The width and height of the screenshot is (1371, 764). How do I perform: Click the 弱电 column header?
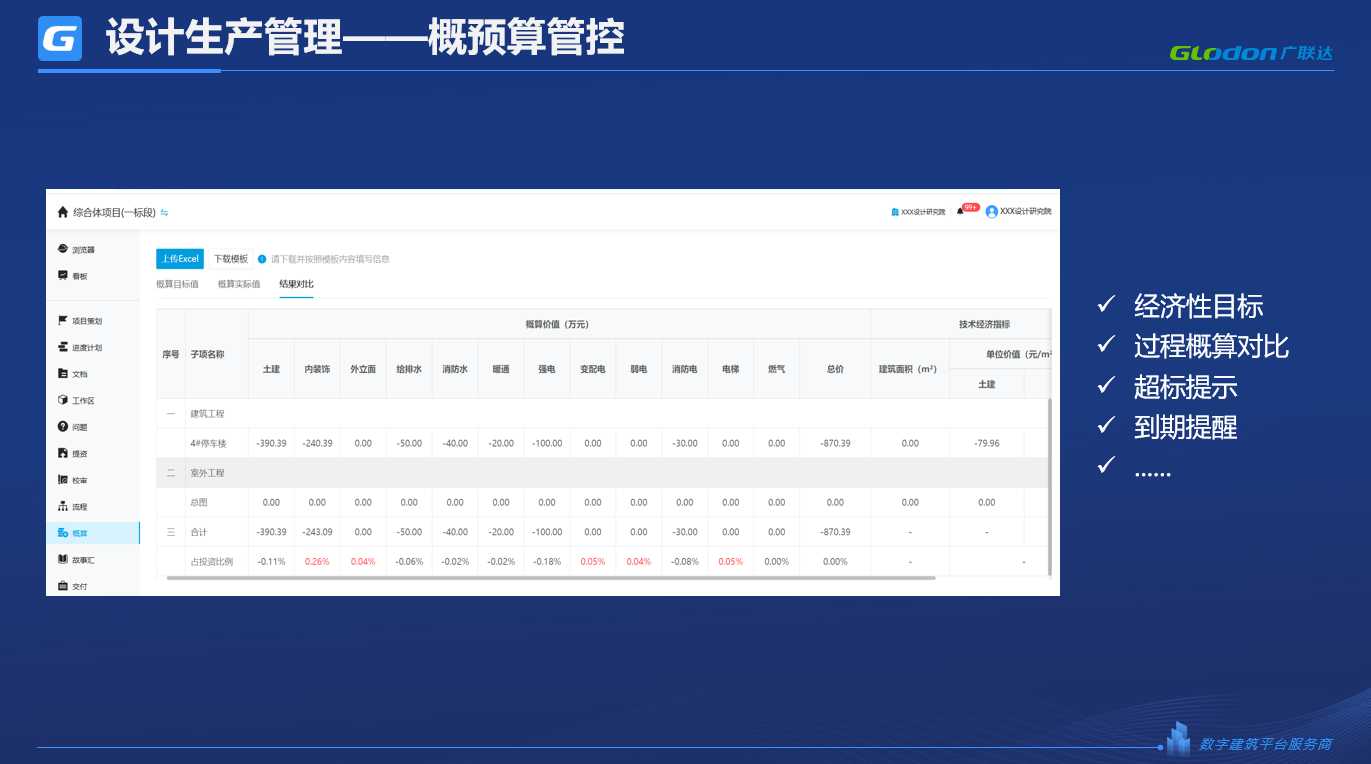(639, 369)
